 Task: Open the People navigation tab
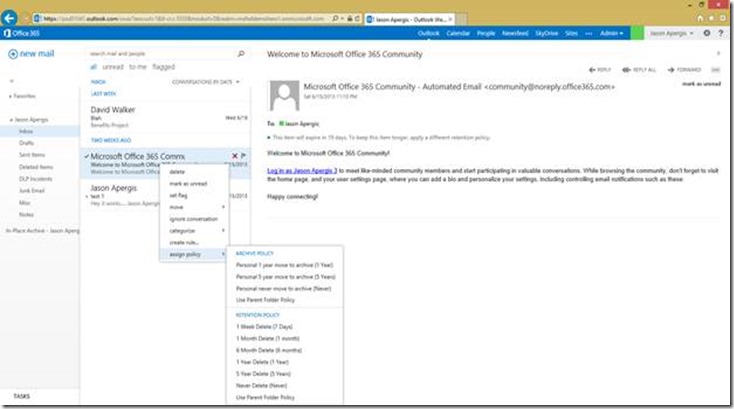[x=486, y=33]
